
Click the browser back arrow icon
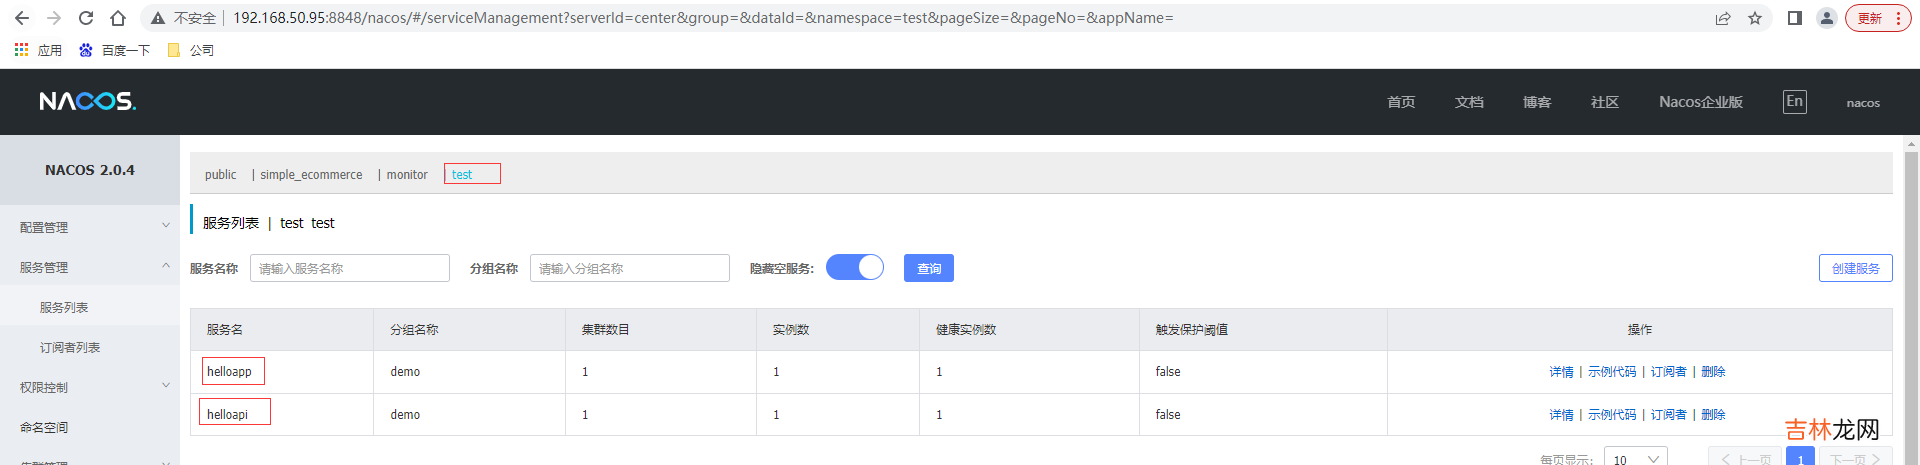22,18
